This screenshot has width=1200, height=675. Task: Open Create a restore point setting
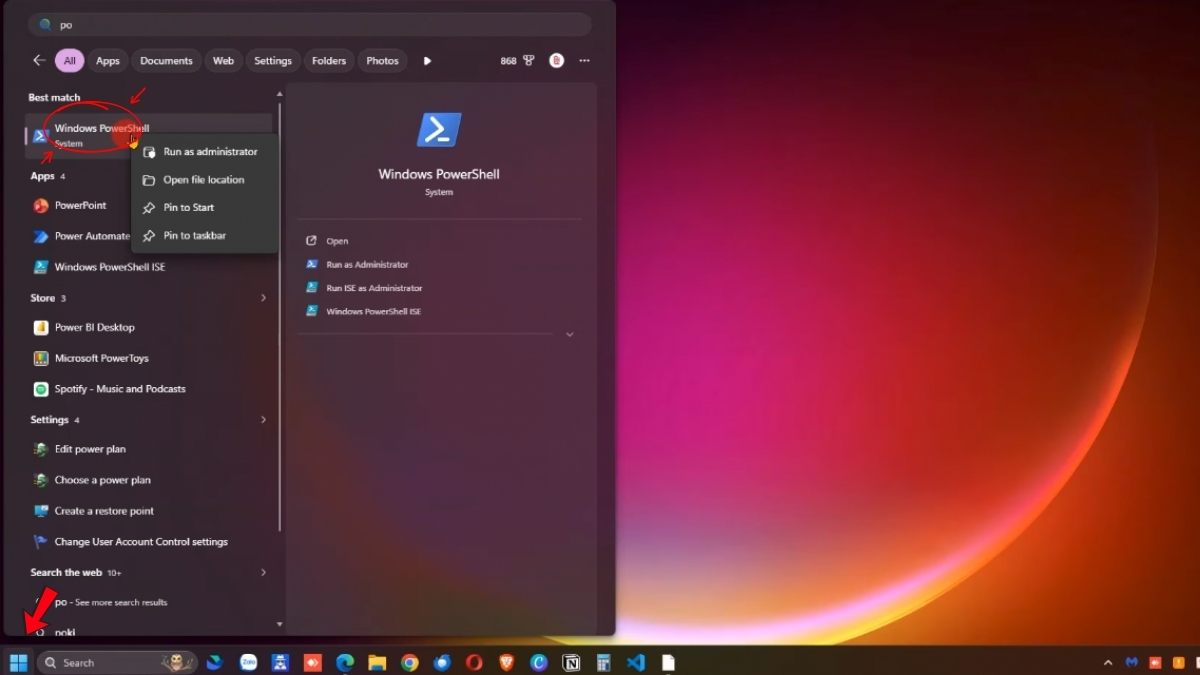click(150, 511)
